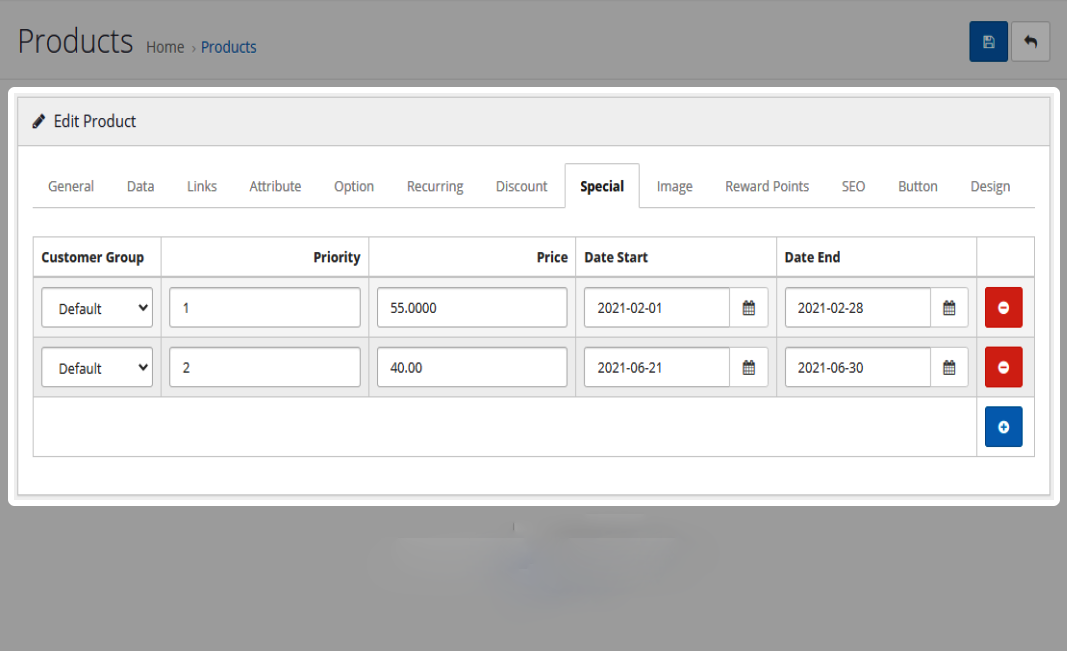Screen dimensions: 1067x651
Task: Open calendar for first row Date End
Action: click(x=949, y=308)
